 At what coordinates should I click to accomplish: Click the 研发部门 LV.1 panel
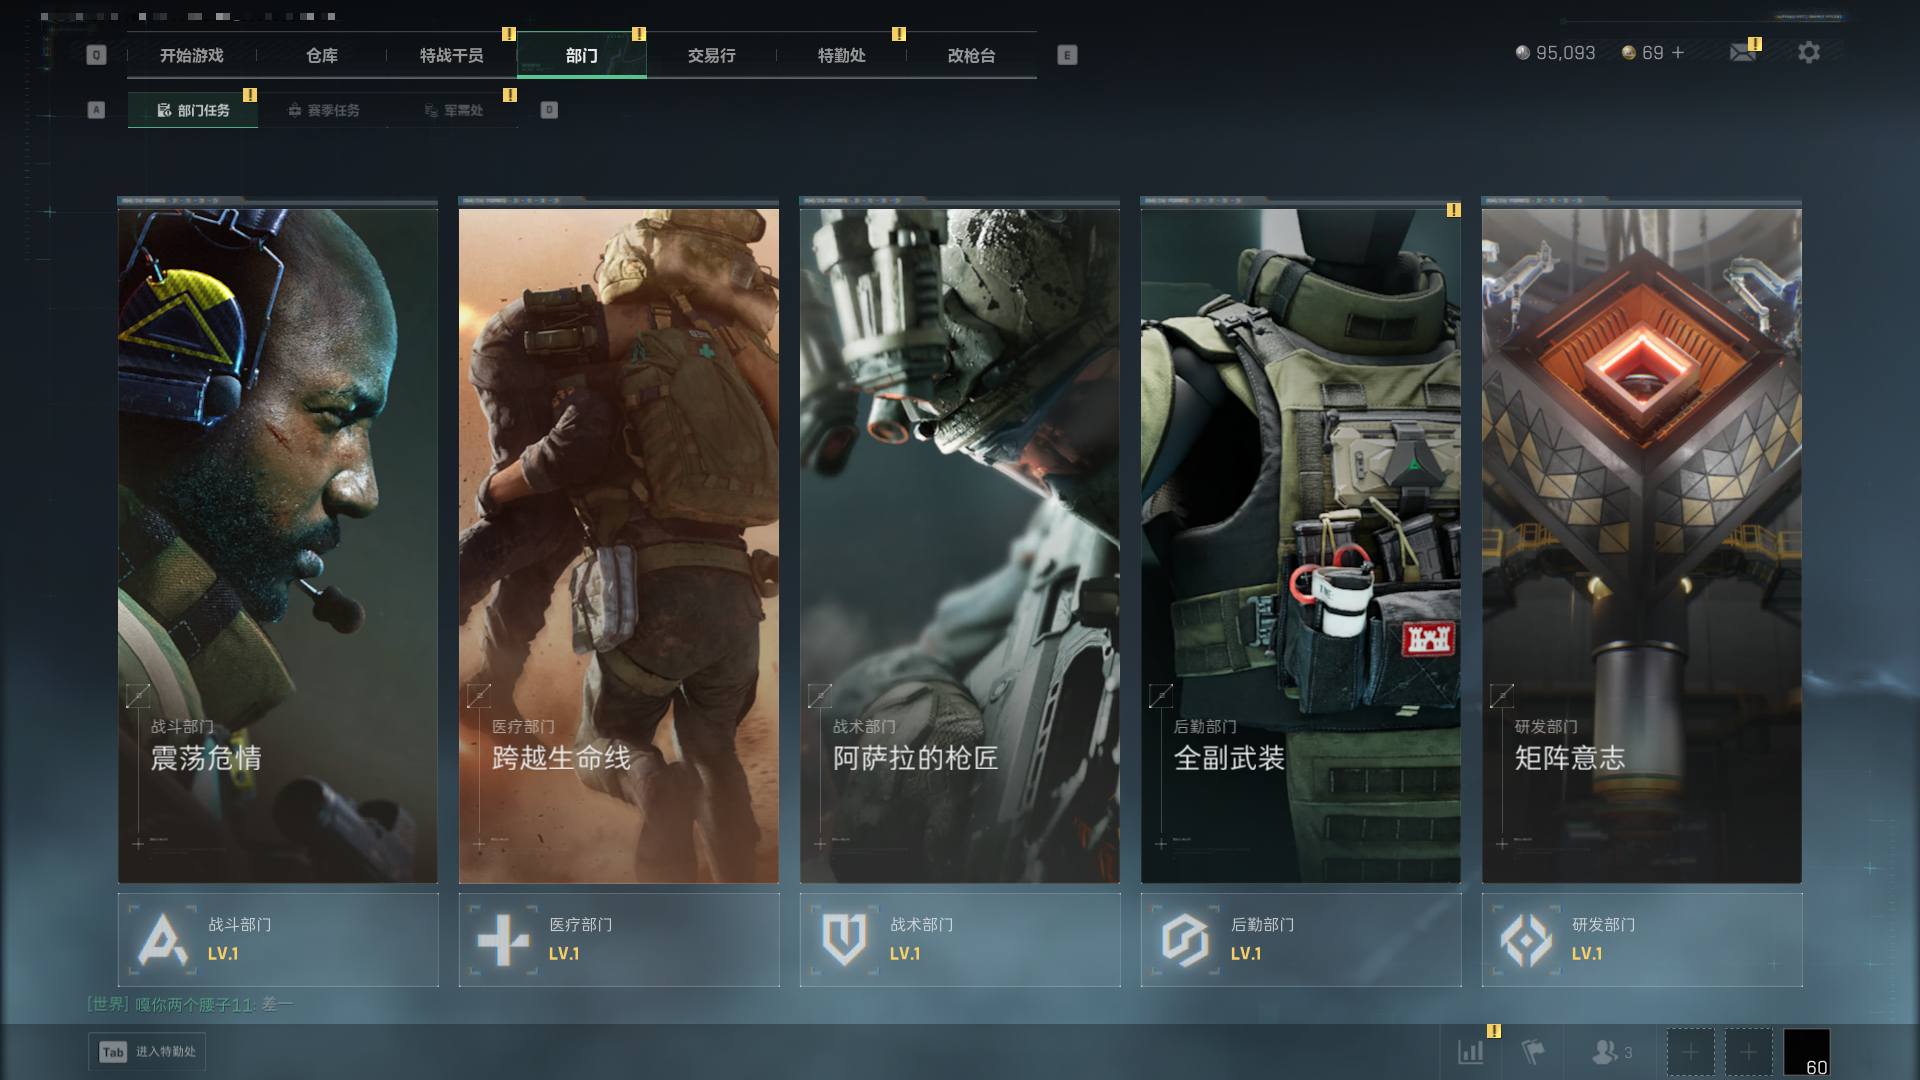[x=1642, y=940]
